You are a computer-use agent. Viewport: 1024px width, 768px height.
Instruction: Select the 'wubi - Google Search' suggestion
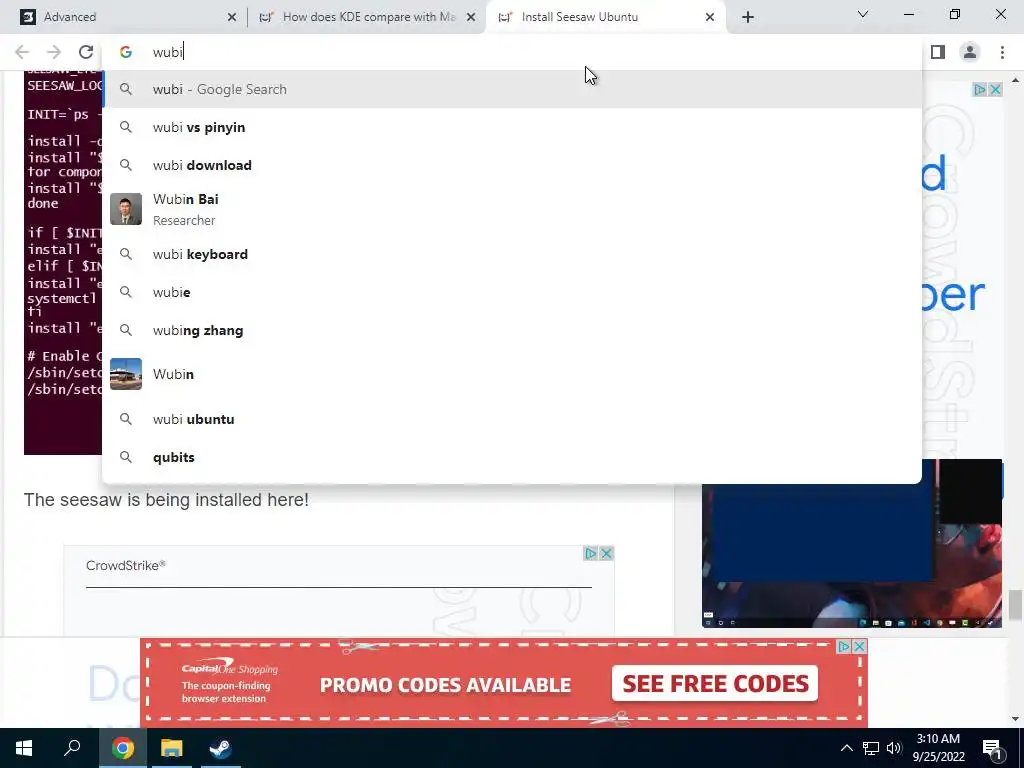tap(511, 89)
